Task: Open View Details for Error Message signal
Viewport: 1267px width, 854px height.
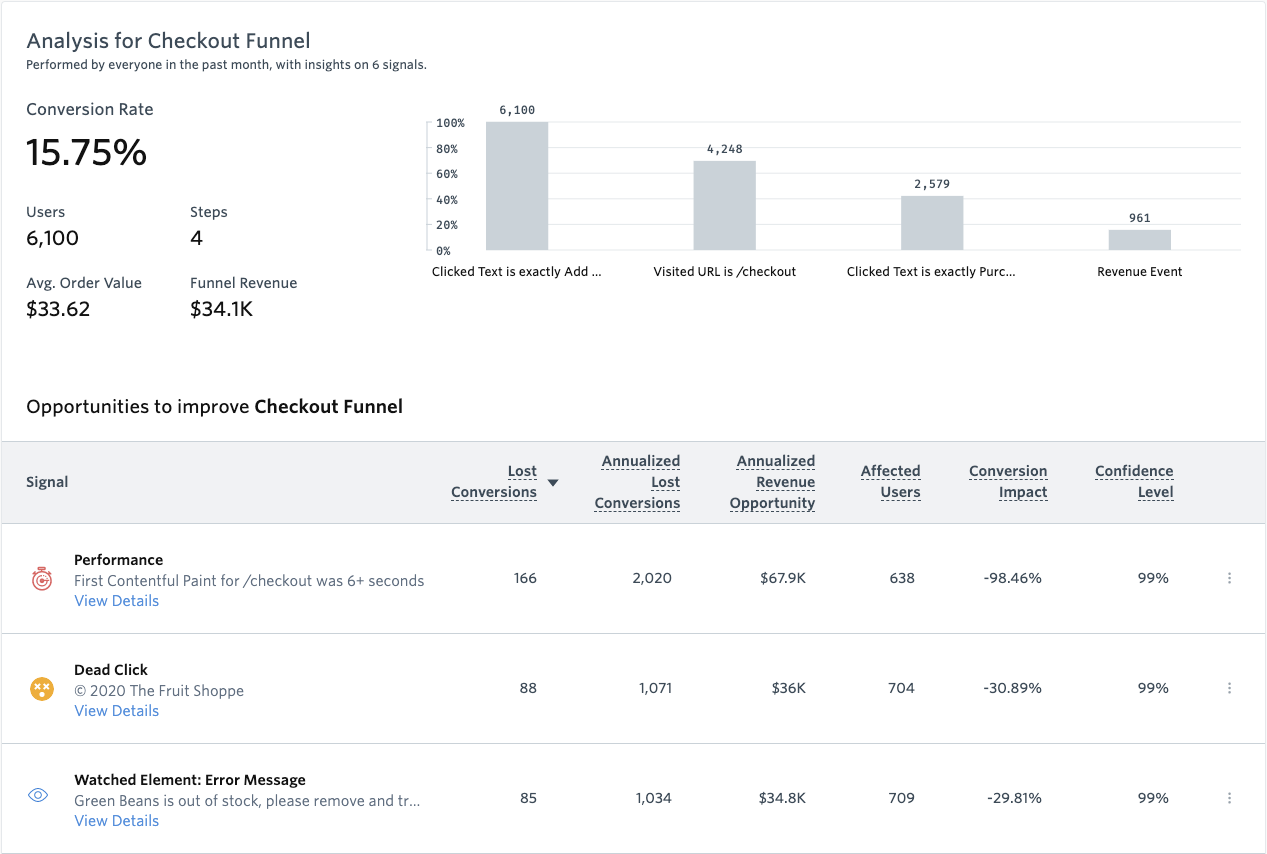Action: 116,821
